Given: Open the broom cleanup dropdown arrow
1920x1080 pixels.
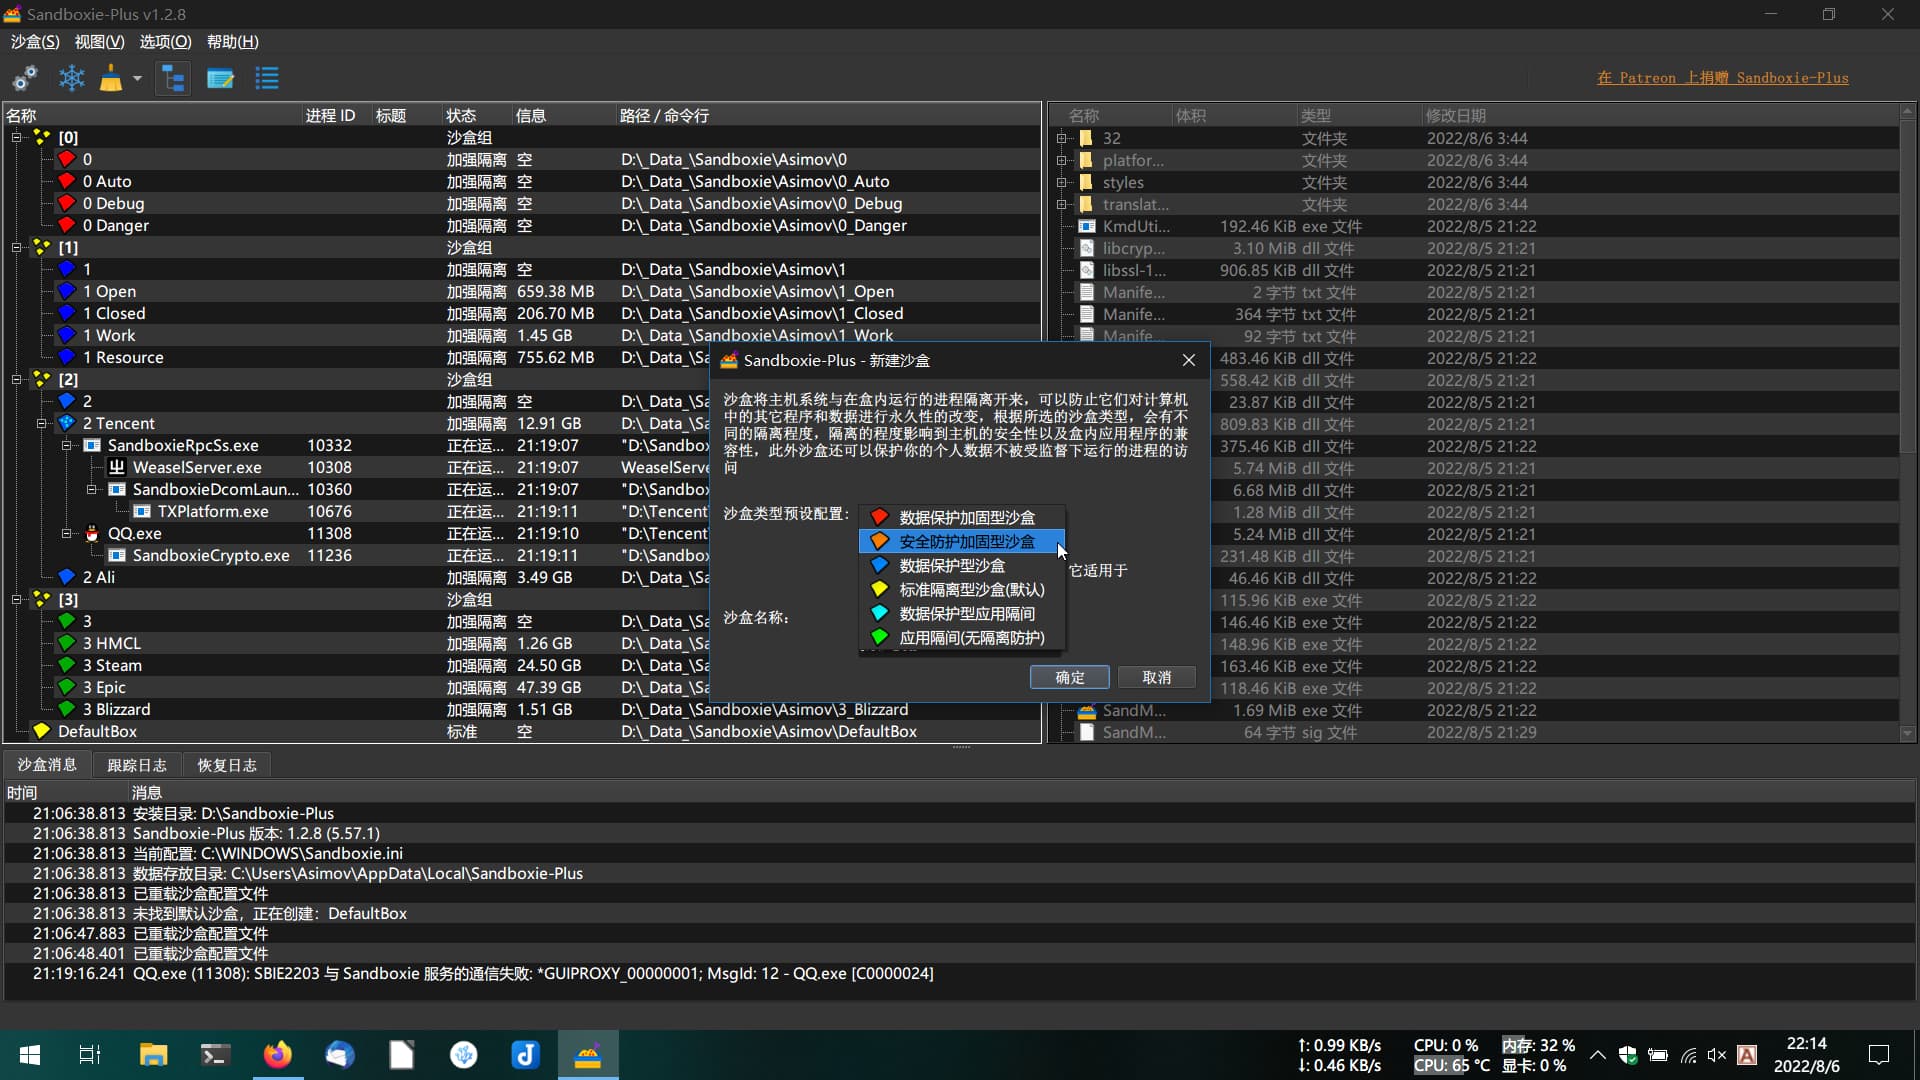Looking at the screenshot, I should [137, 78].
